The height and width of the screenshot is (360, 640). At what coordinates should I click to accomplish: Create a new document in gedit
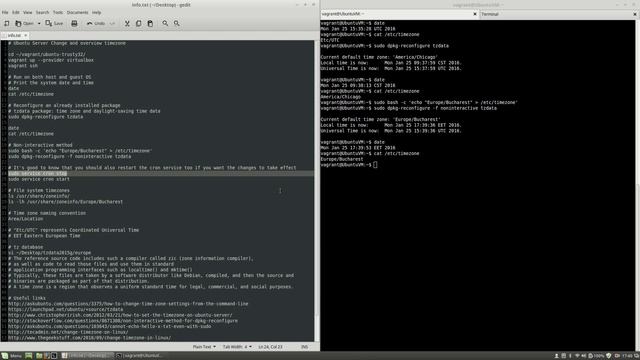(x=7, y=23)
